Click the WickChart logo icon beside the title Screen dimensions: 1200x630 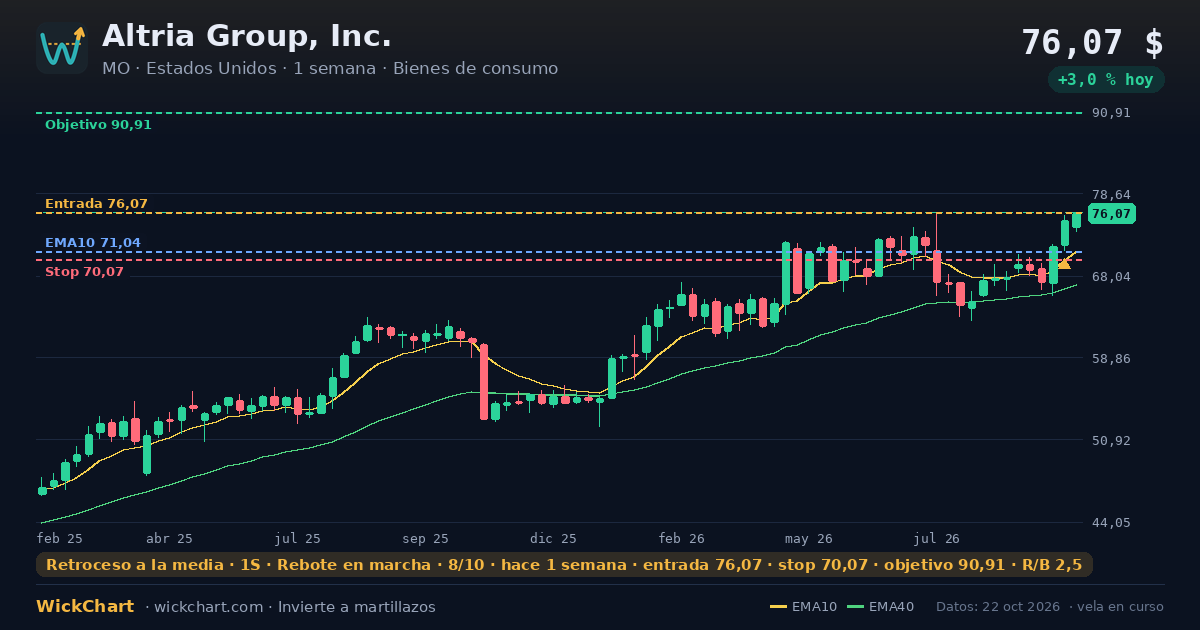[62, 48]
